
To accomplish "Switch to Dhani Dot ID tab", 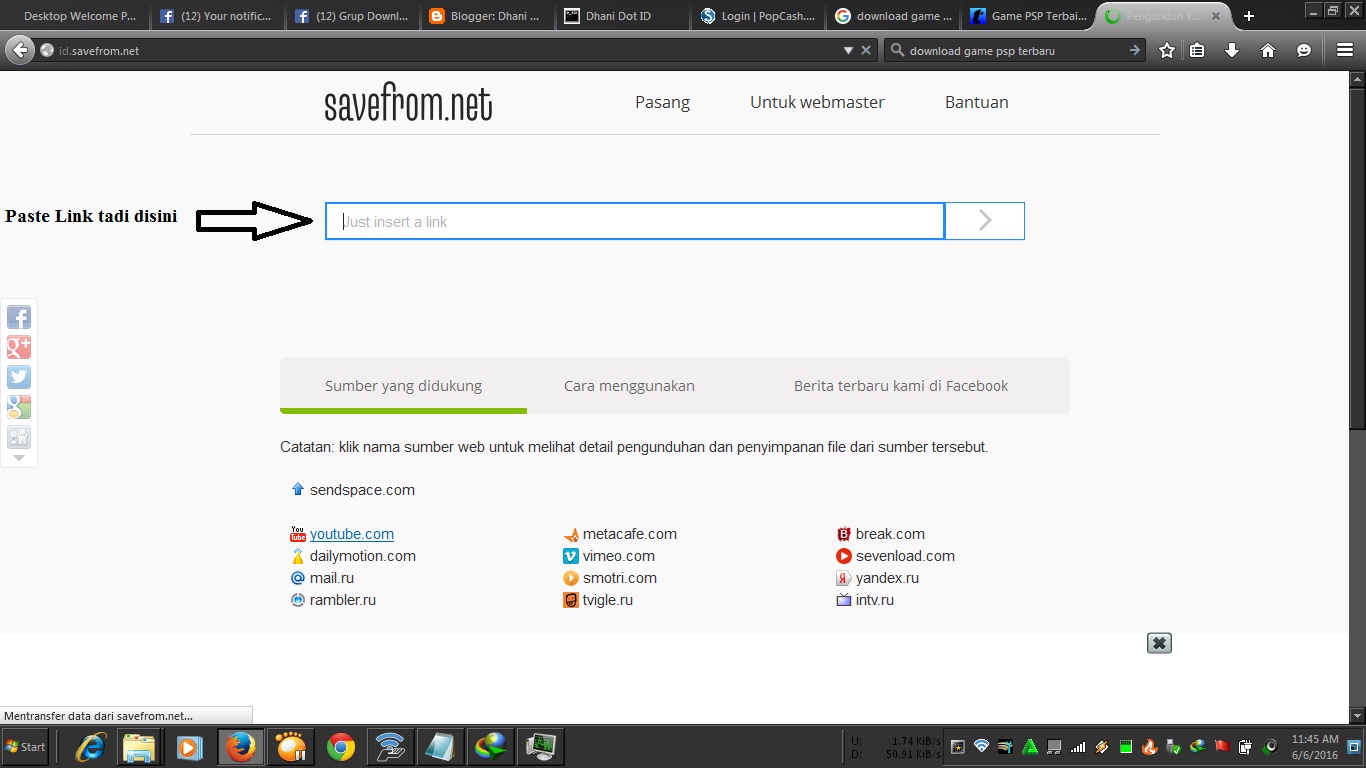I will click(x=623, y=16).
